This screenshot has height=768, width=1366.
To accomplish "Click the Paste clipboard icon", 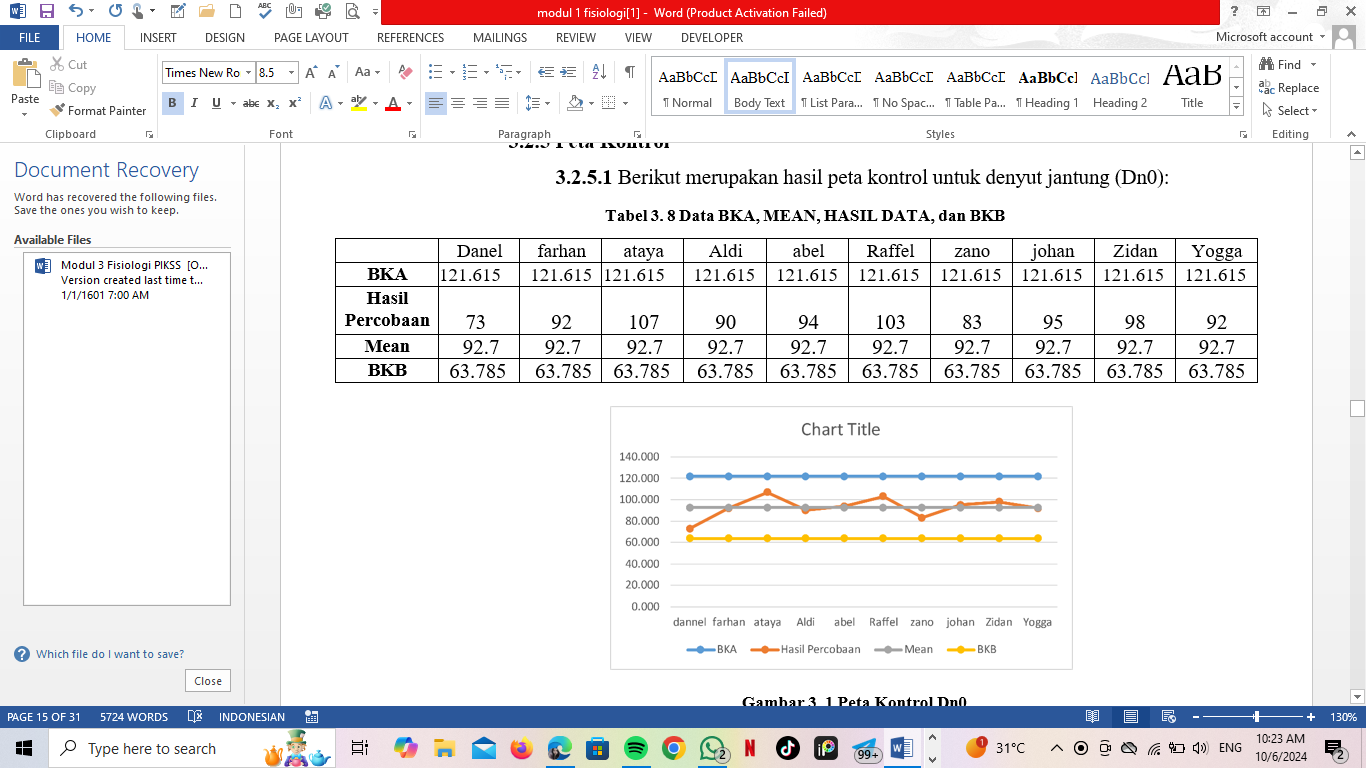I will tap(24, 74).
